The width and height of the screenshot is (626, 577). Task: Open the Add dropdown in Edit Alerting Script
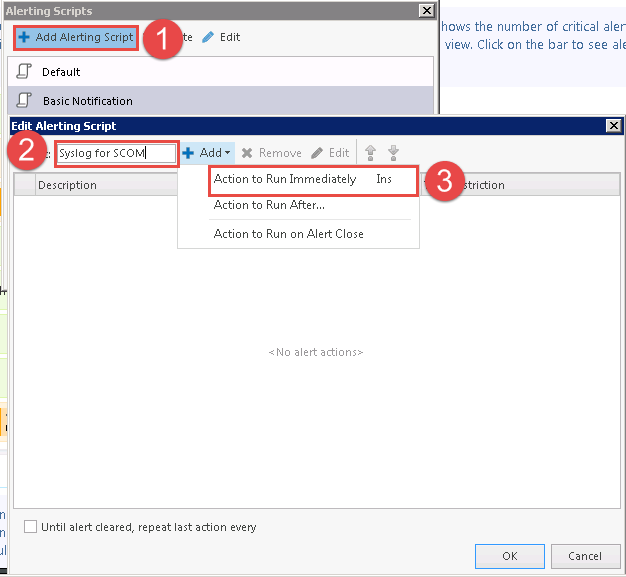pyautogui.click(x=207, y=153)
